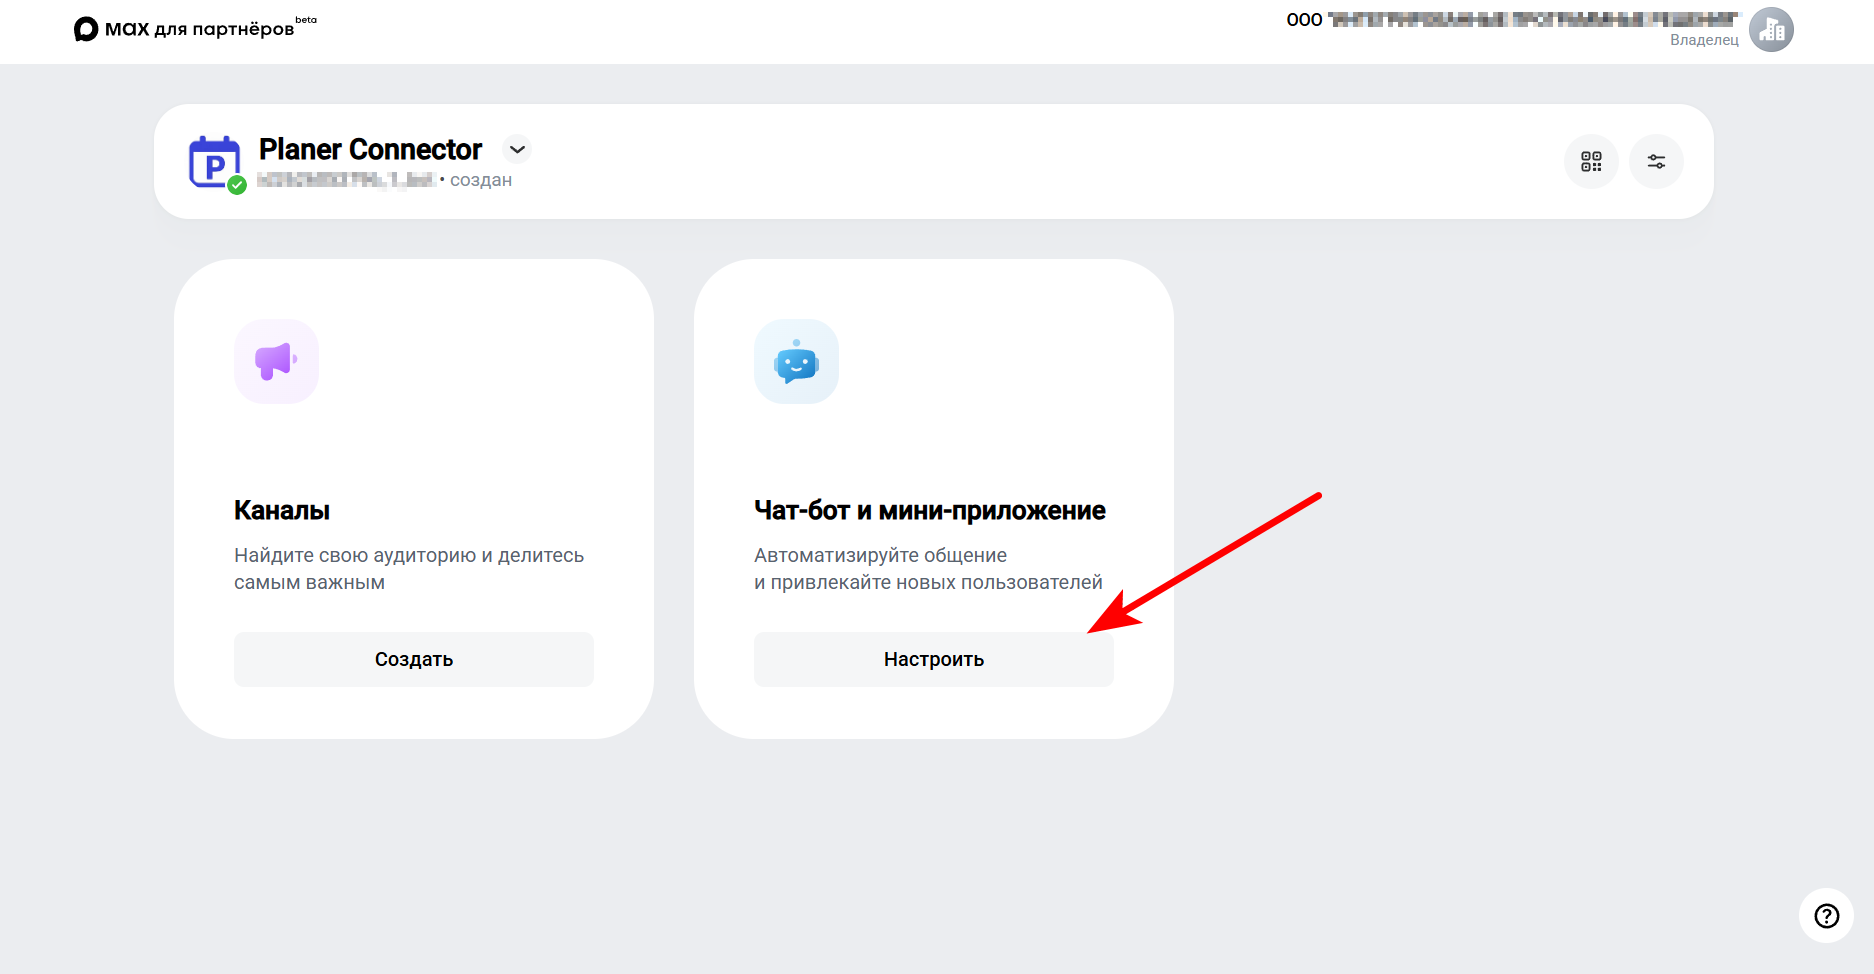This screenshot has width=1874, height=974.
Task: Open the "MAX для партнёров" home link
Action: pos(199,29)
